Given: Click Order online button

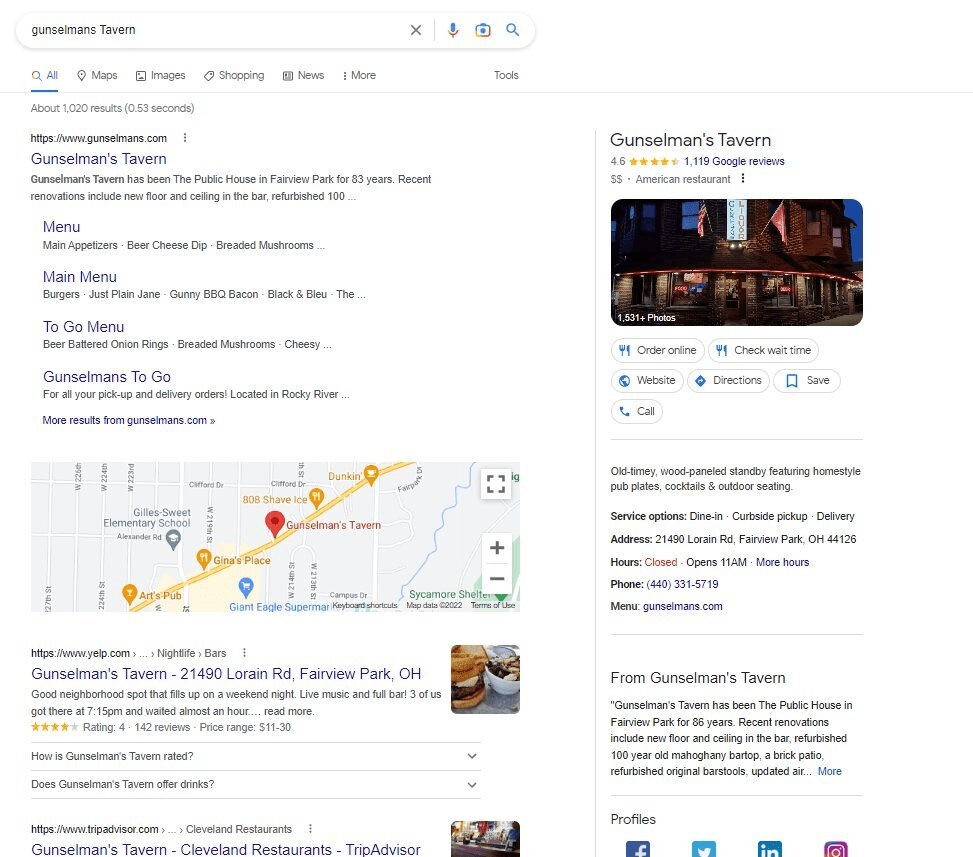Looking at the screenshot, I should click(658, 350).
